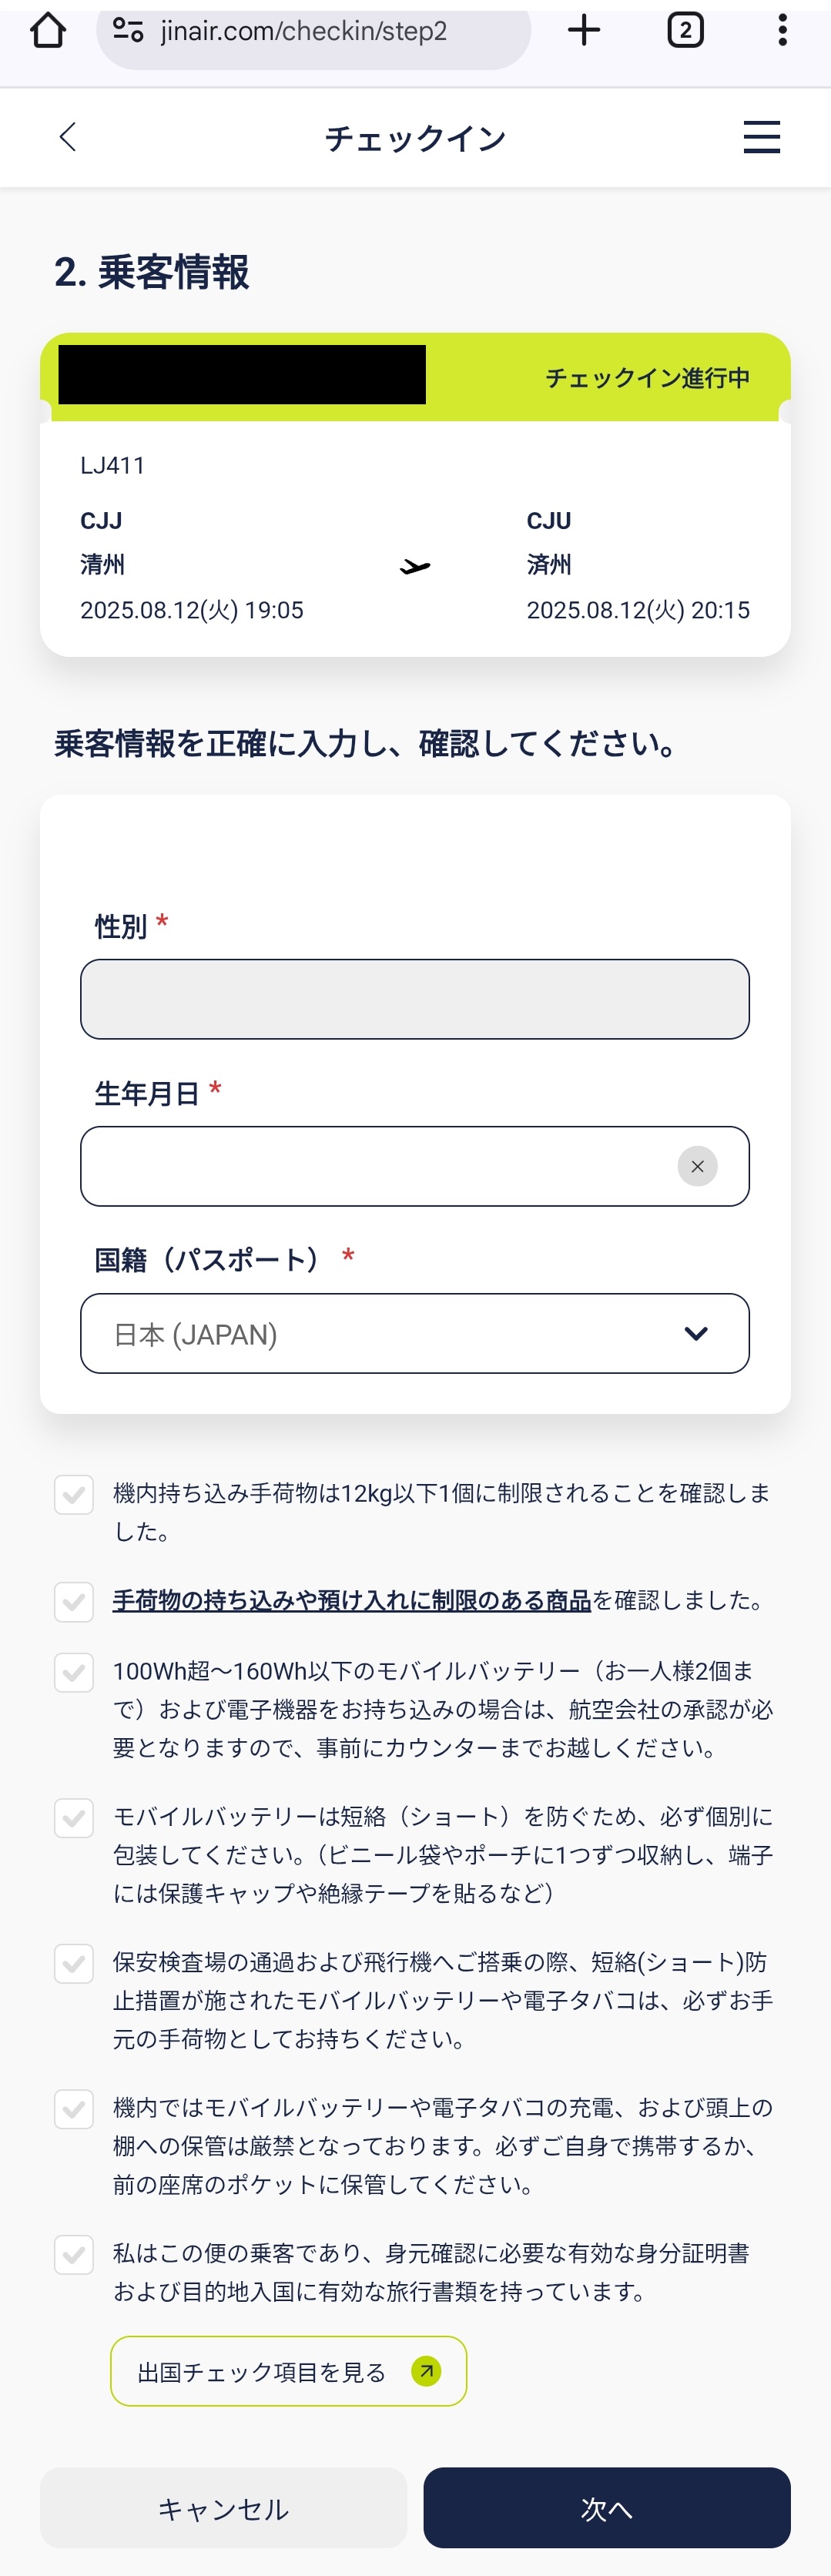831x2576 pixels.
Task: Open the hamburger menu in the header
Action: pos(761,137)
